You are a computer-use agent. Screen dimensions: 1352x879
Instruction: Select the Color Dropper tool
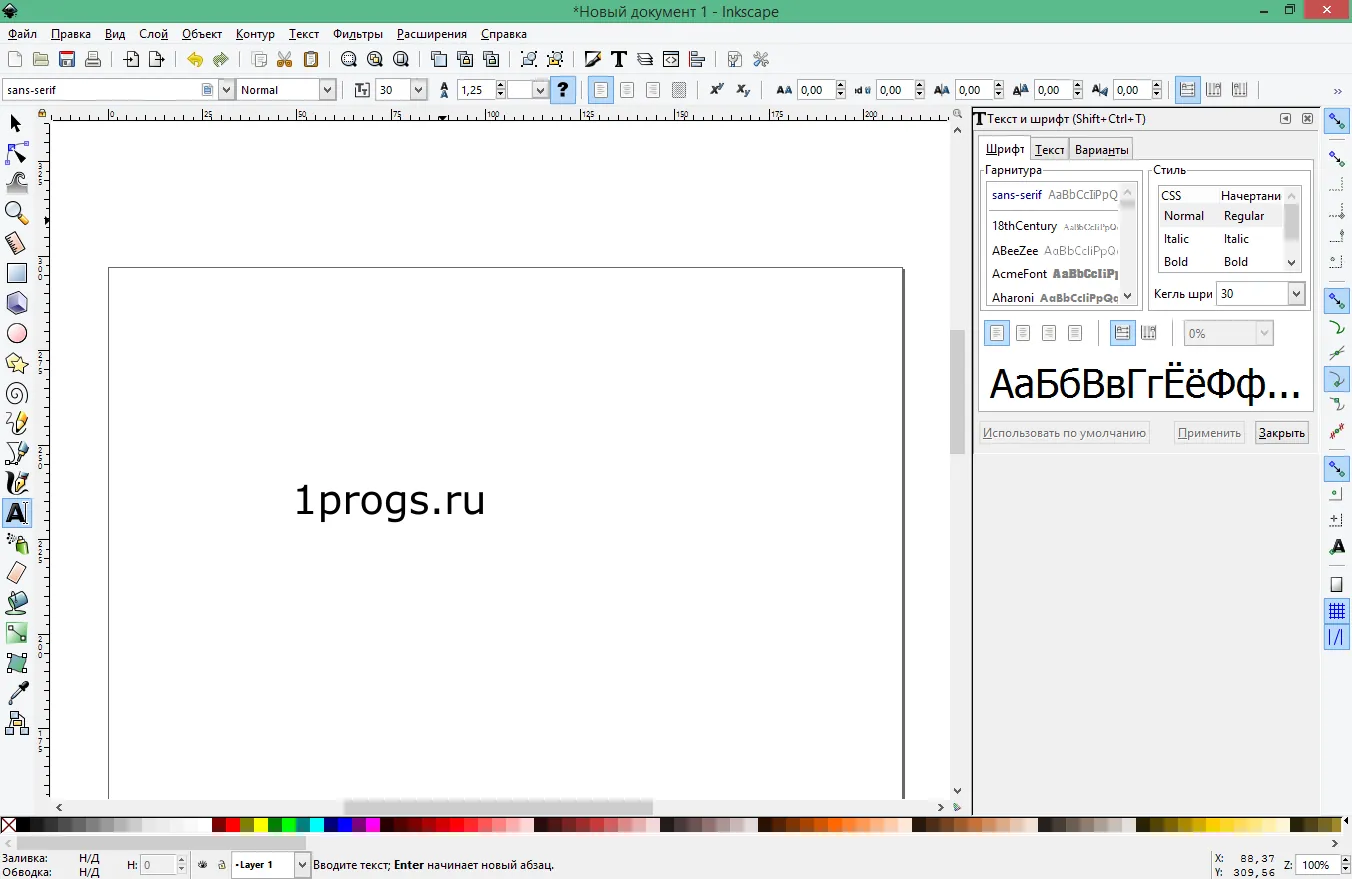pos(16,693)
